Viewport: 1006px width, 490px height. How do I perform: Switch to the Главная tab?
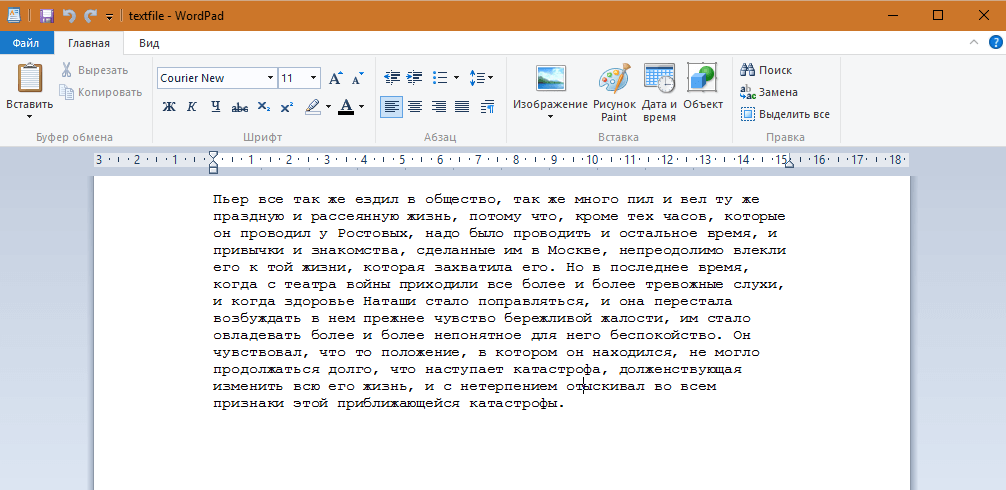pyautogui.click(x=89, y=44)
